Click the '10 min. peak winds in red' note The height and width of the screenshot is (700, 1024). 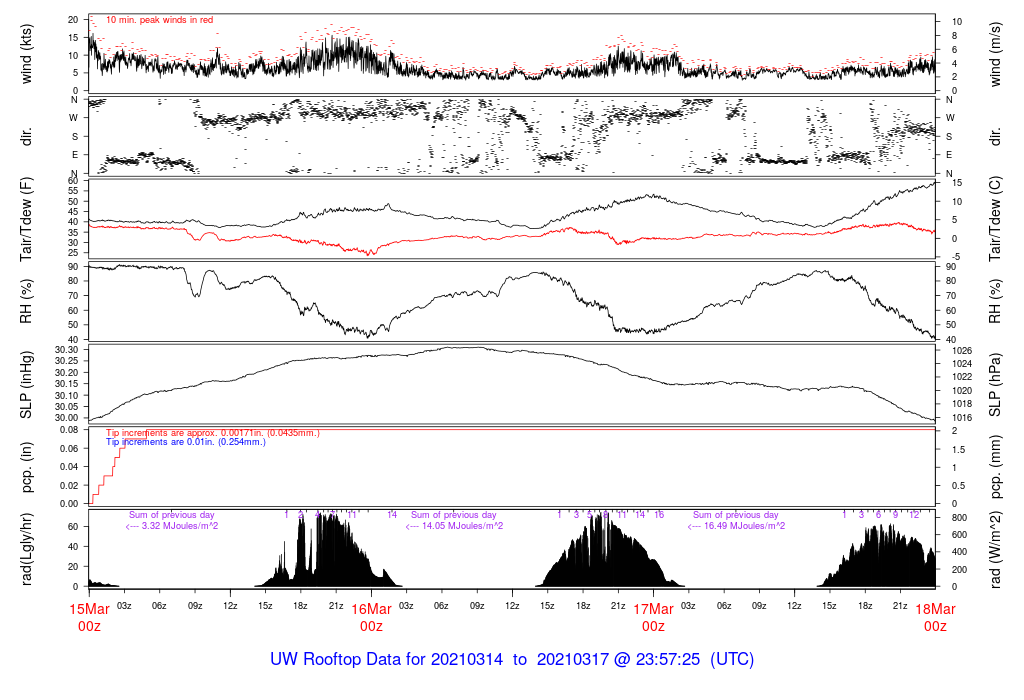pos(159,20)
